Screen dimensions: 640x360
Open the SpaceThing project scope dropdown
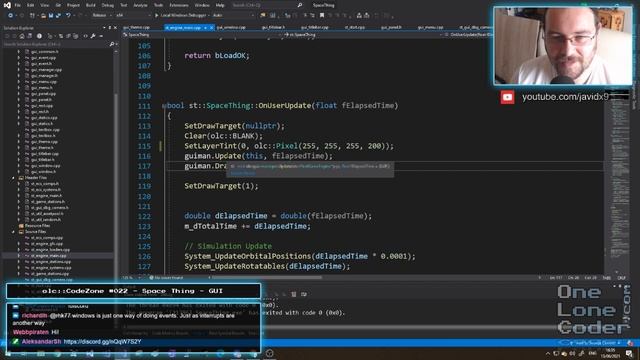tap(279, 35)
